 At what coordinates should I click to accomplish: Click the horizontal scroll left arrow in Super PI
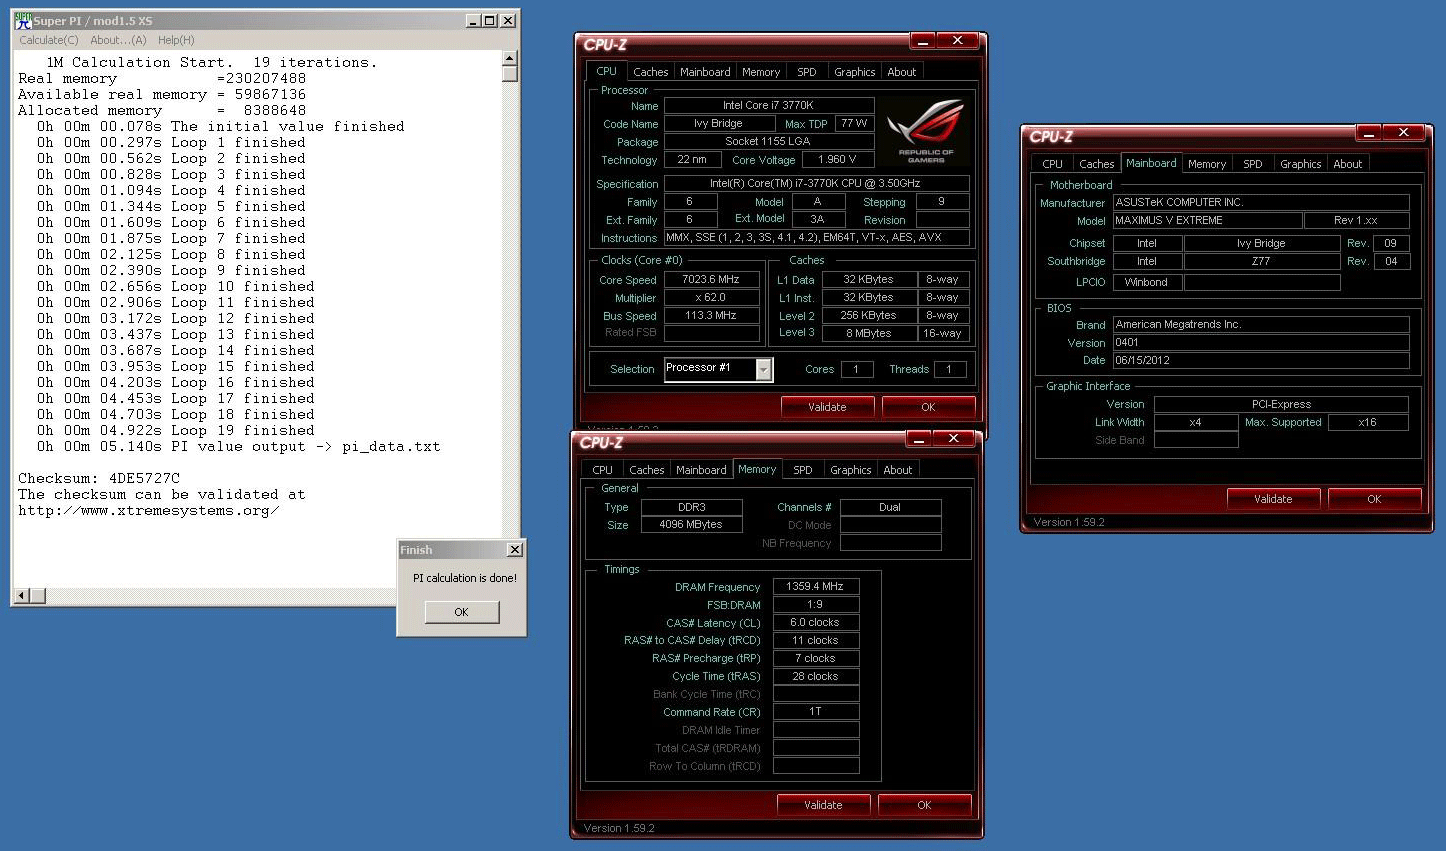pyautogui.click(x=21, y=596)
